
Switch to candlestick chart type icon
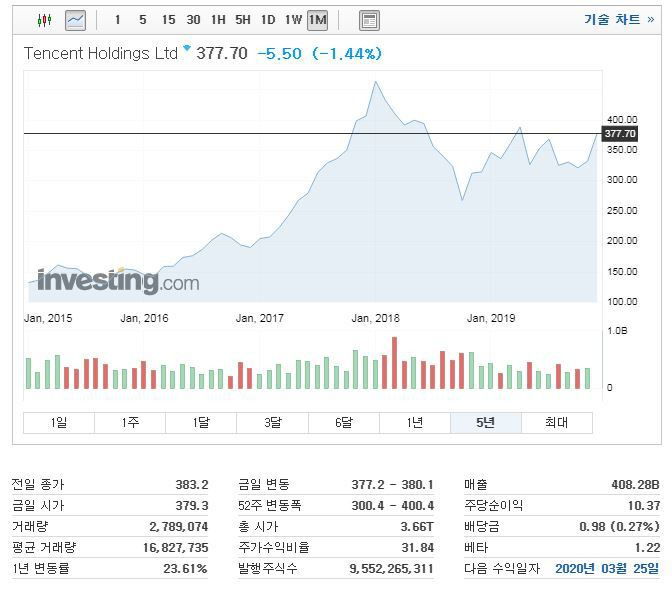[44, 20]
